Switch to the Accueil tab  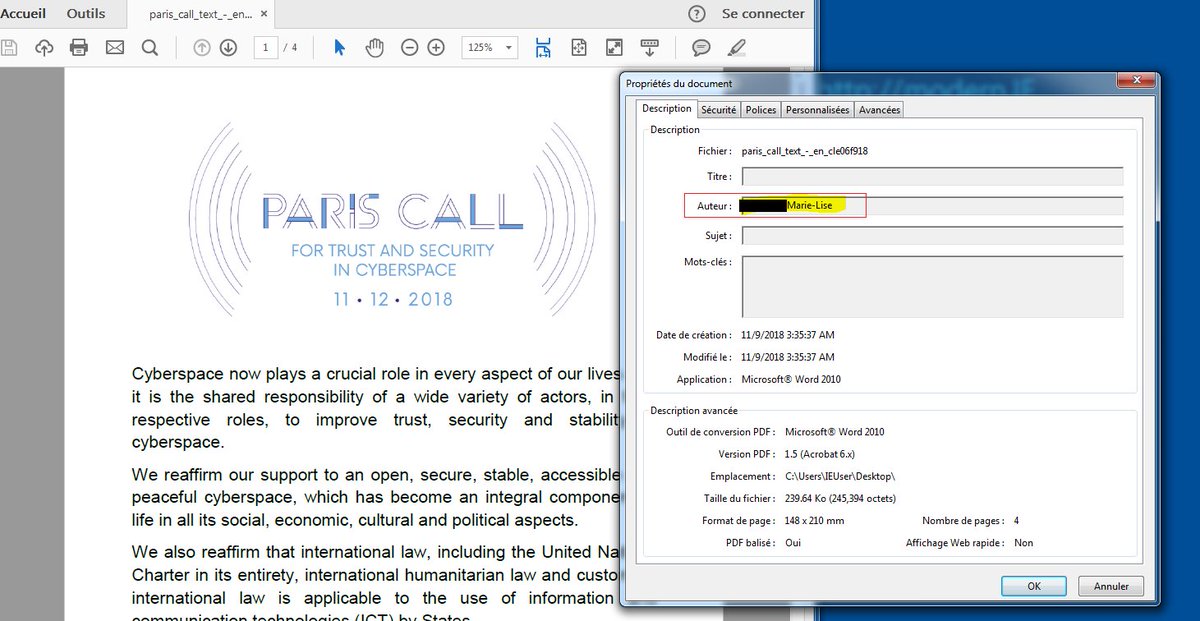point(22,14)
